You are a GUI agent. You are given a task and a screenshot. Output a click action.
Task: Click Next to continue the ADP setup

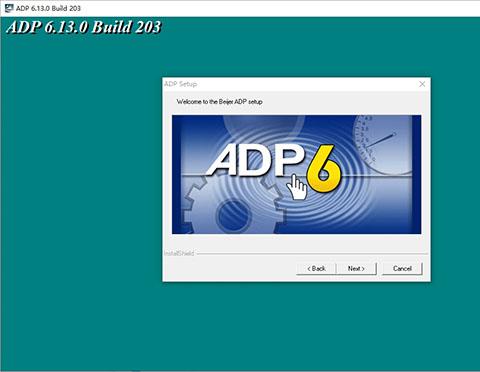pyautogui.click(x=356, y=269)
